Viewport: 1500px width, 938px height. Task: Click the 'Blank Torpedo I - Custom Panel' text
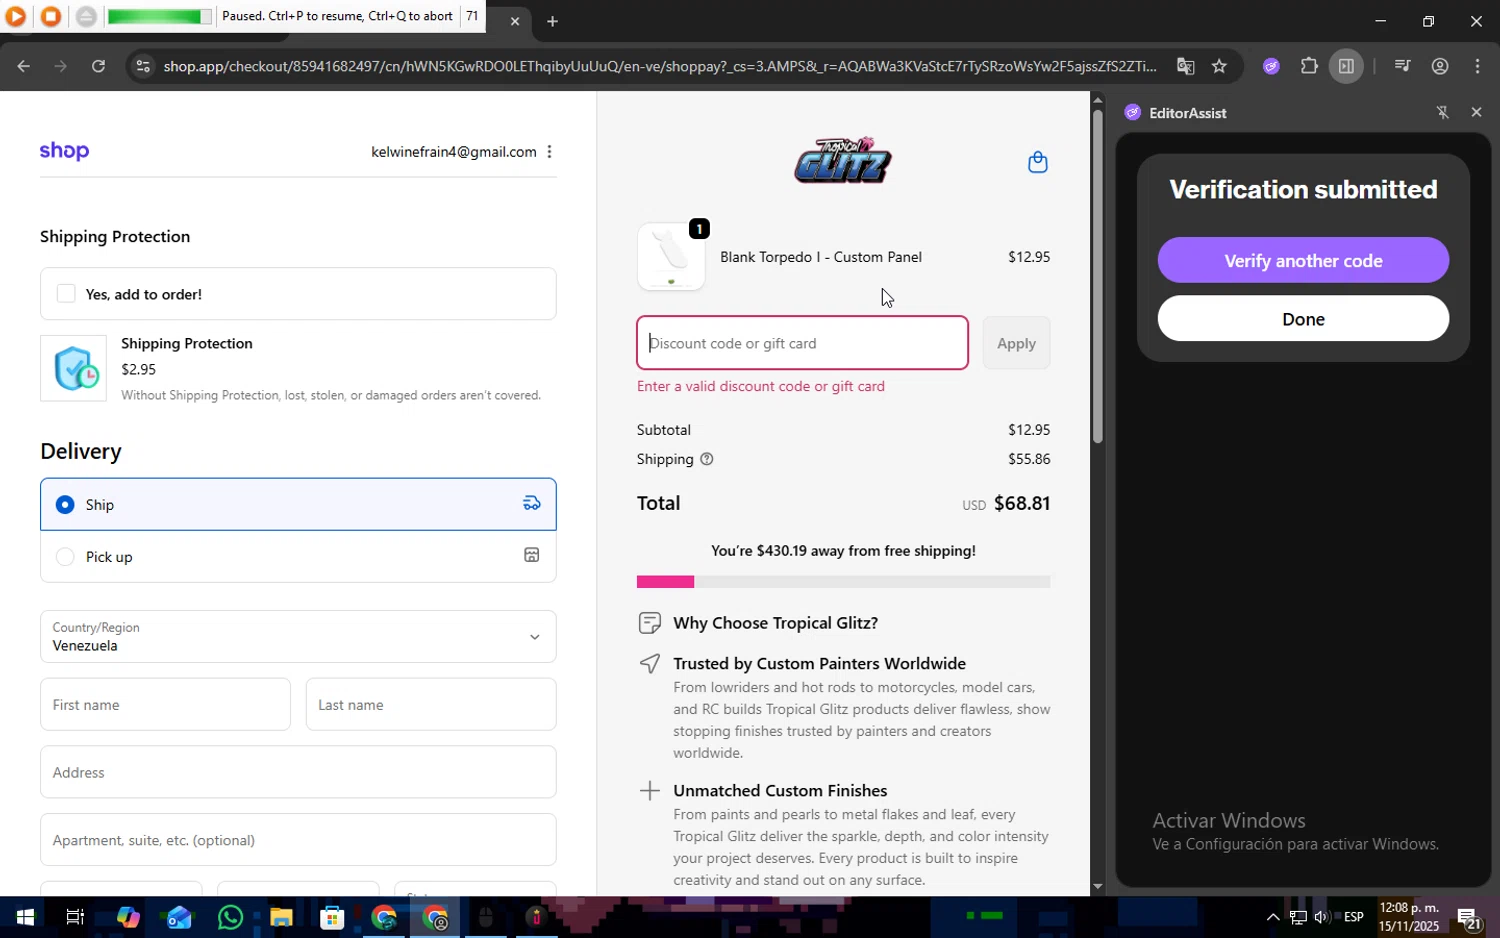[821, 257]
